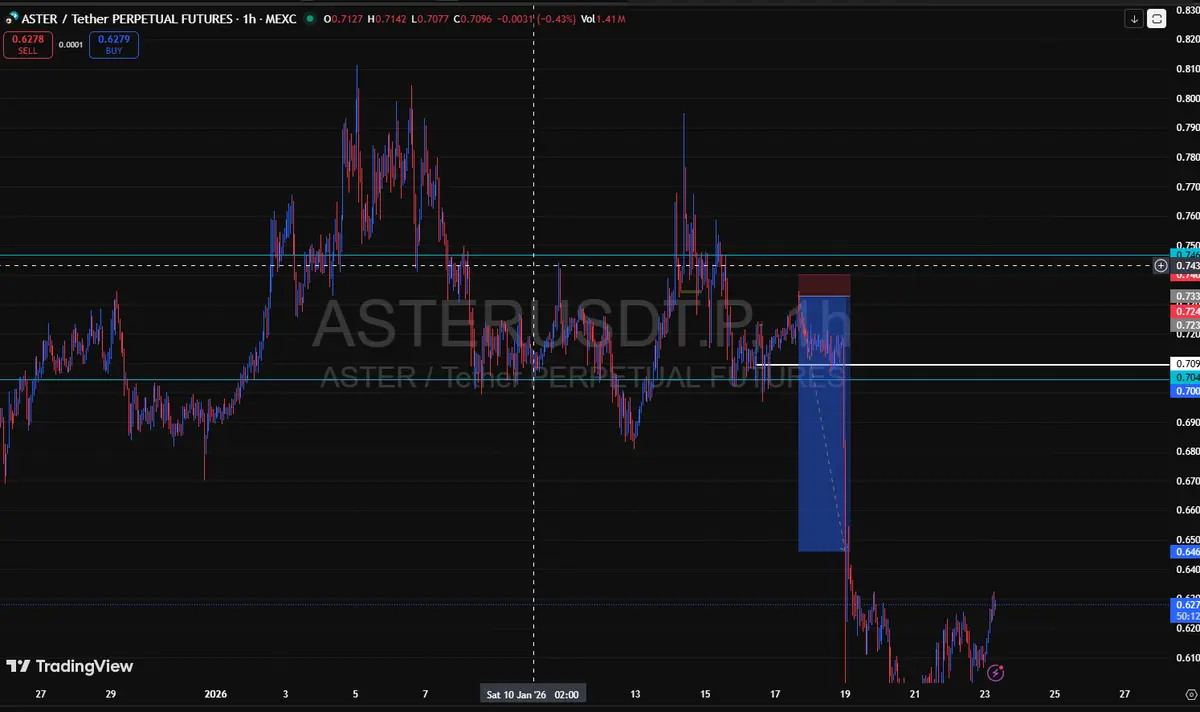Click the date 19 on the time axis
Viewport: 1200px width, 712px height.
tap(845, 693)
